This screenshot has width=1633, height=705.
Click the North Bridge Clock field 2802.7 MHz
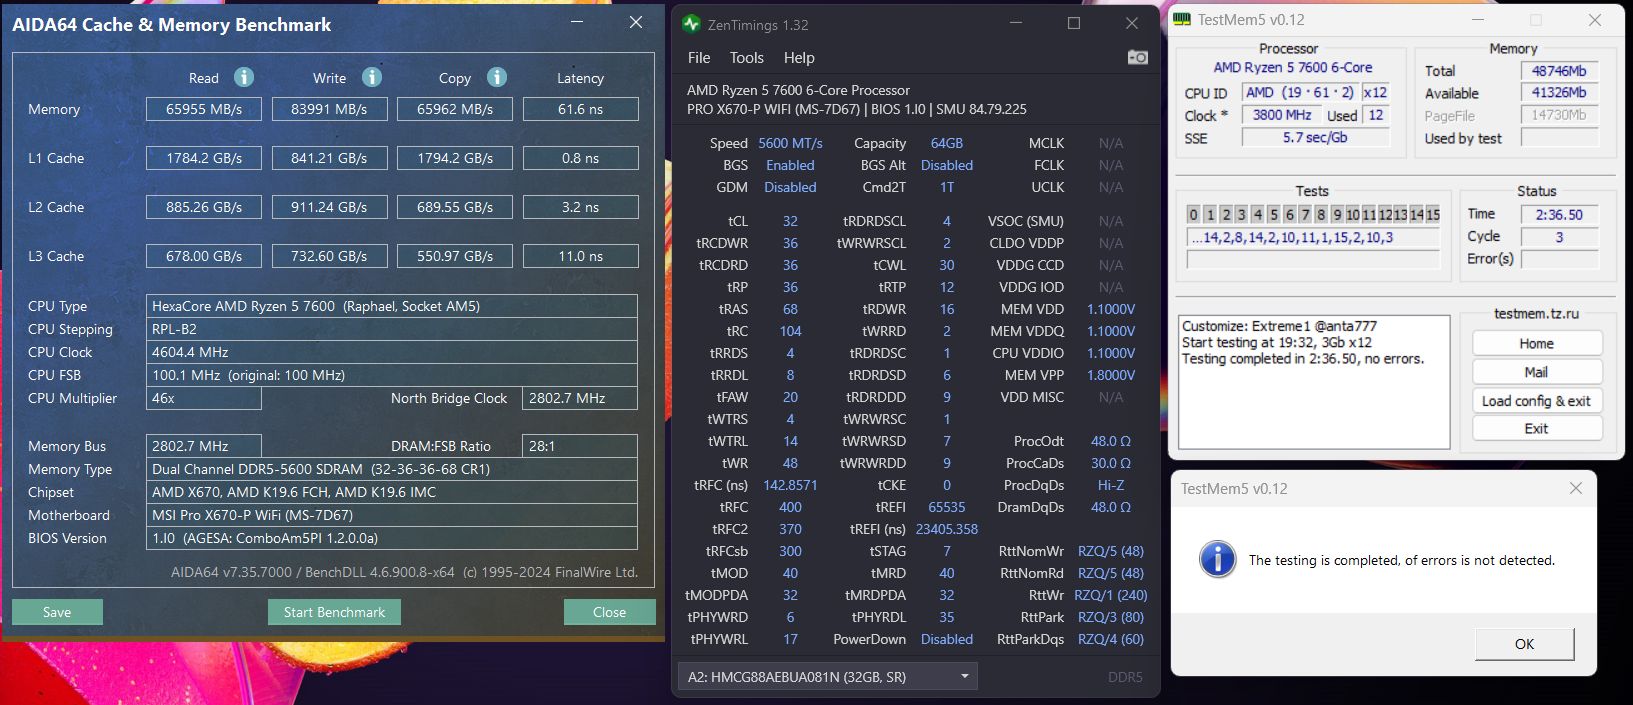580,398
